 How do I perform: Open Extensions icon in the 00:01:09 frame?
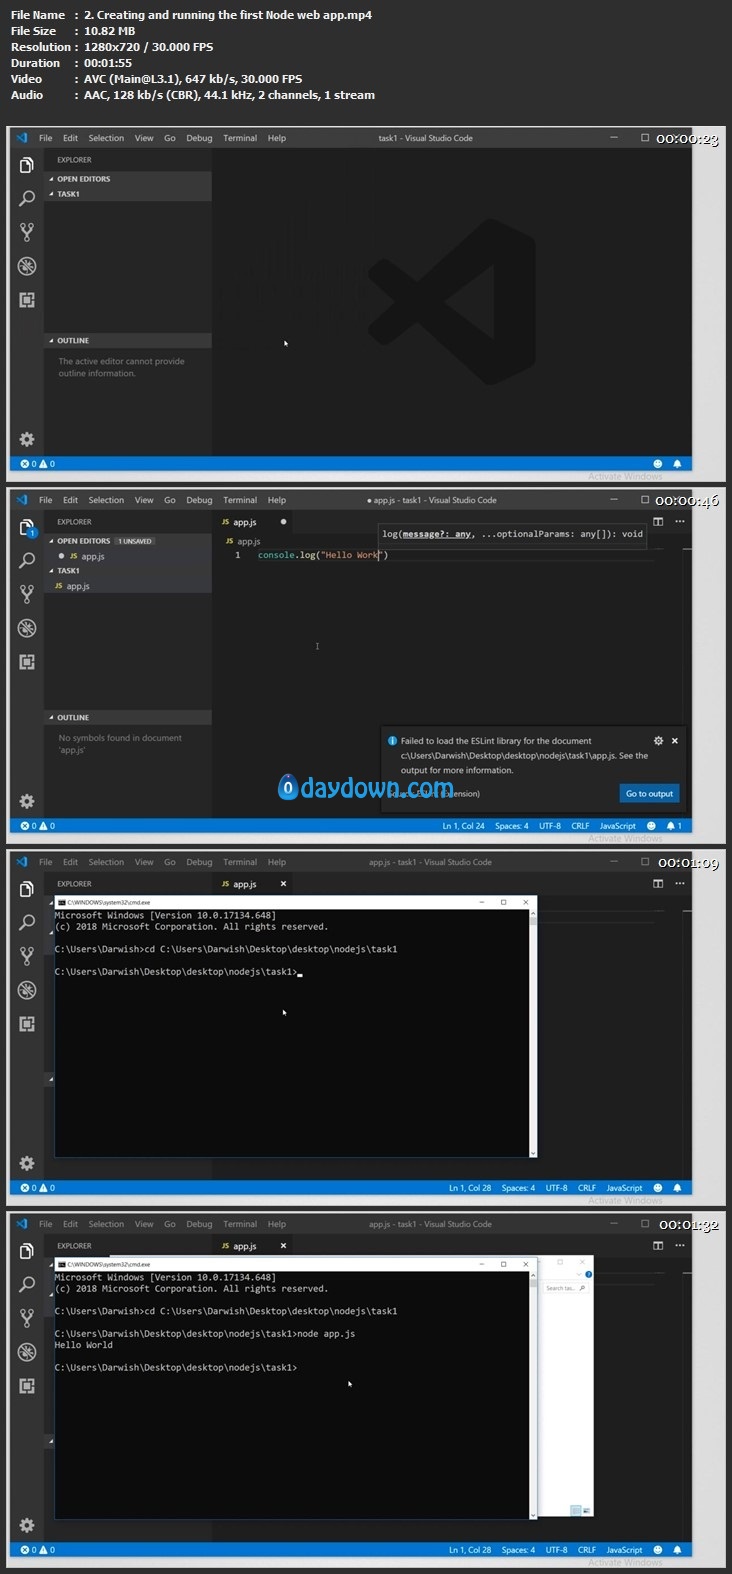click(x=27, y=1024)
